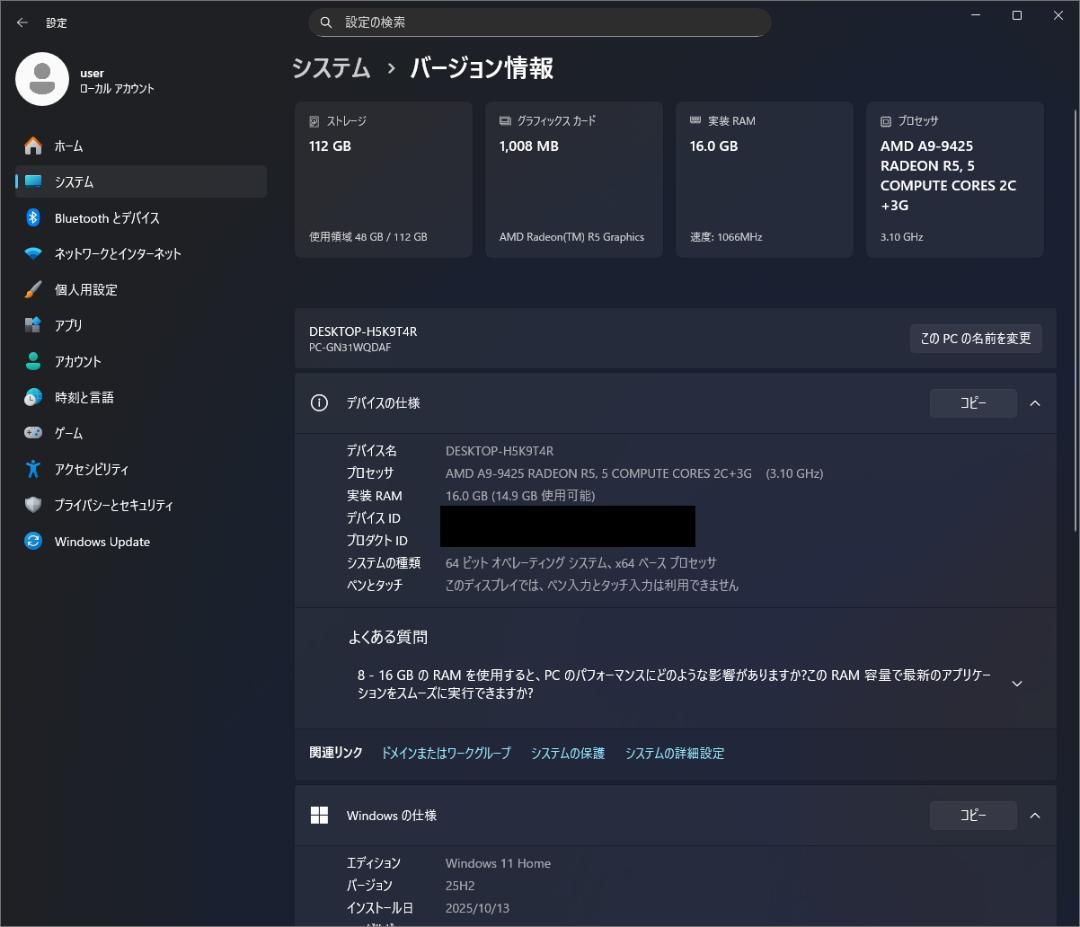Image resolution: width=1080 pixels, height=927 pixels.
Task: Open Windows Update from the sidebar
Action: click(101, 541)
